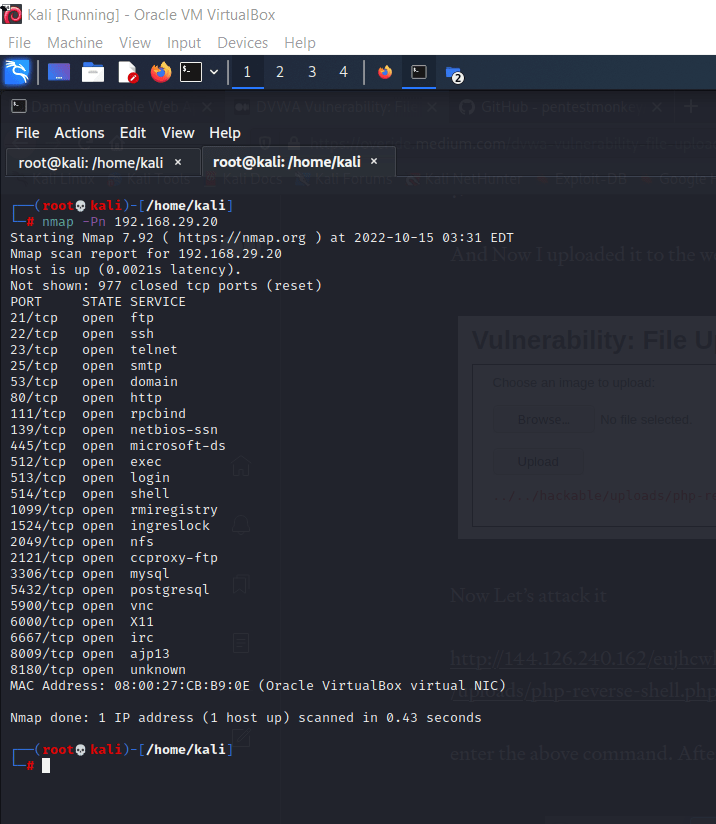
Task: Click the MAC Address 08:00:27:CB:B9:0E line
Action: (x=258, y=686)
